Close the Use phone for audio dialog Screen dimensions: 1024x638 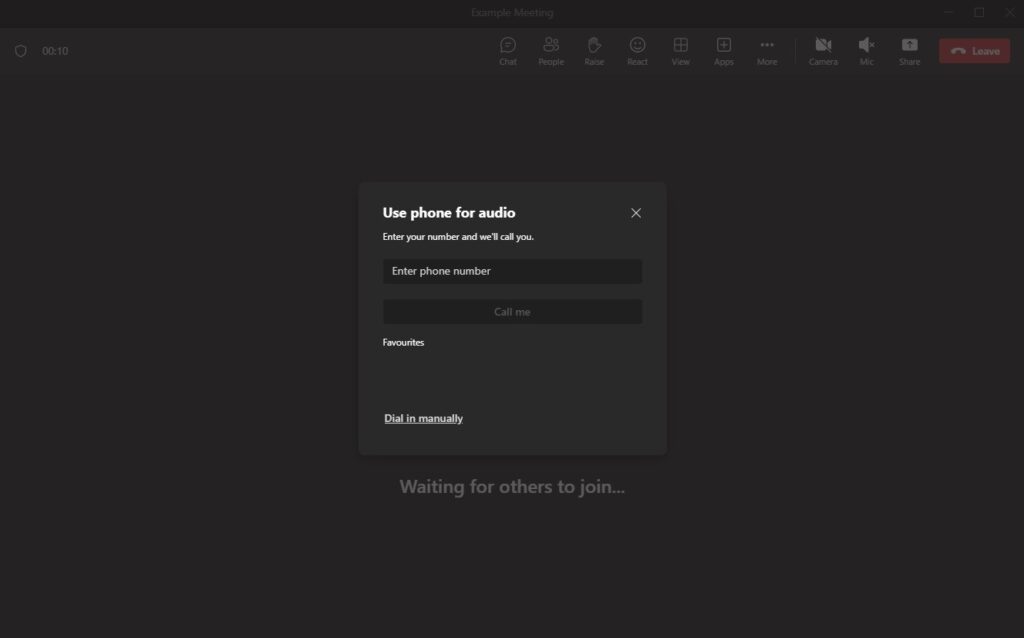pos(635,213)
